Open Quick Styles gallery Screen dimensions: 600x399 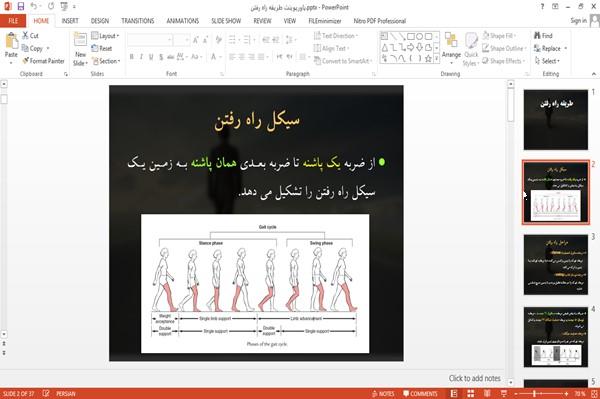coord(471,50)
